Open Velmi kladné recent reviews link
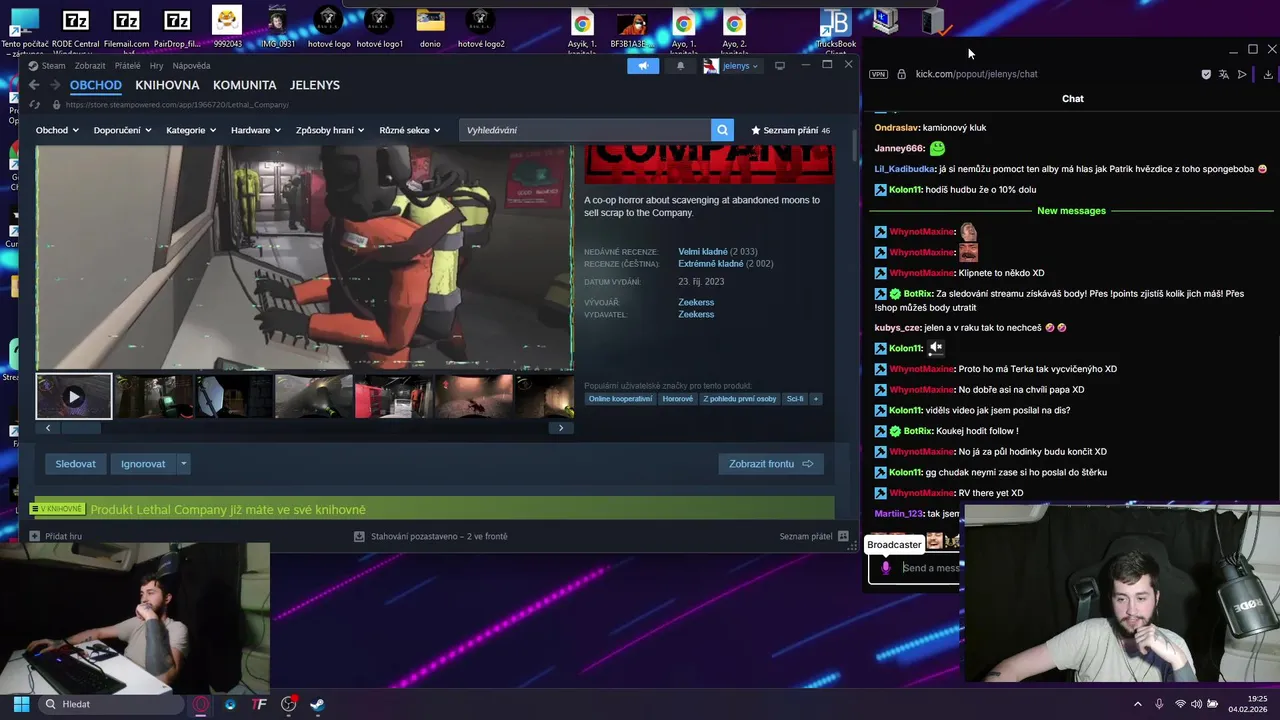1280x720 pixels. click(702, 252)
